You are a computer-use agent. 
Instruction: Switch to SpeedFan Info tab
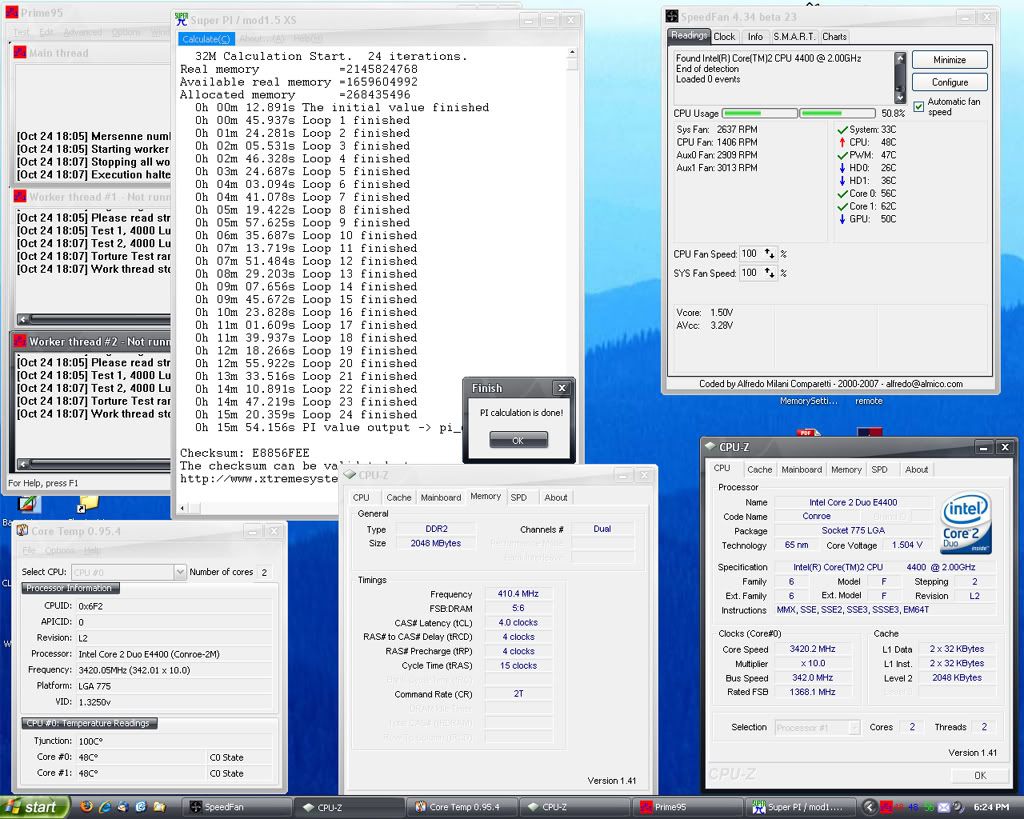(755, 37)
